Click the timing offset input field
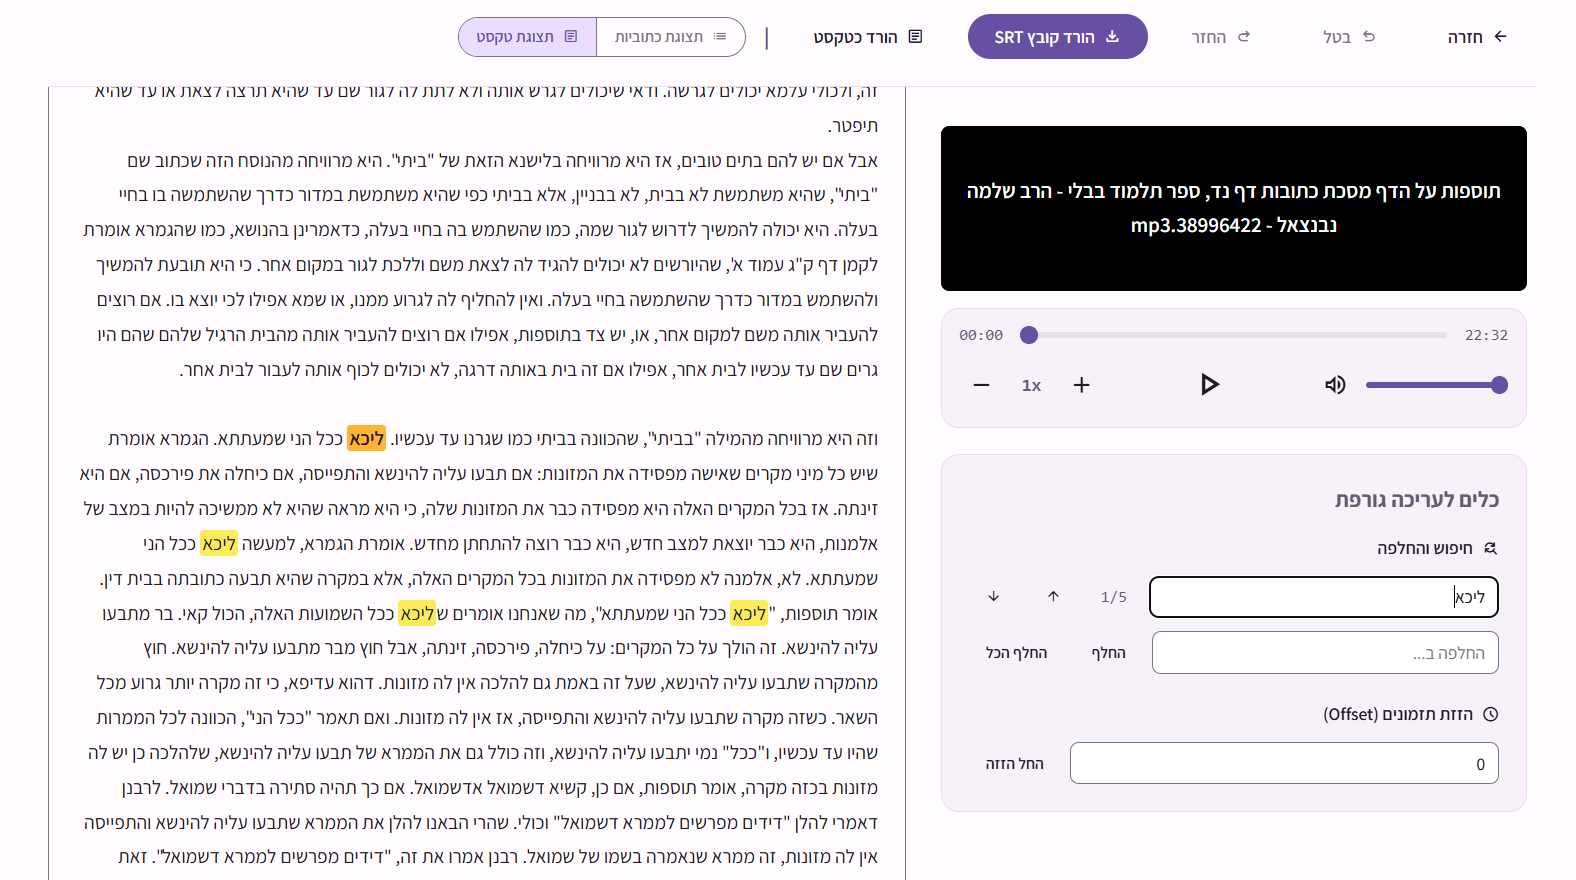The height and width of the screenshot is (880, 1576). 1284,763
